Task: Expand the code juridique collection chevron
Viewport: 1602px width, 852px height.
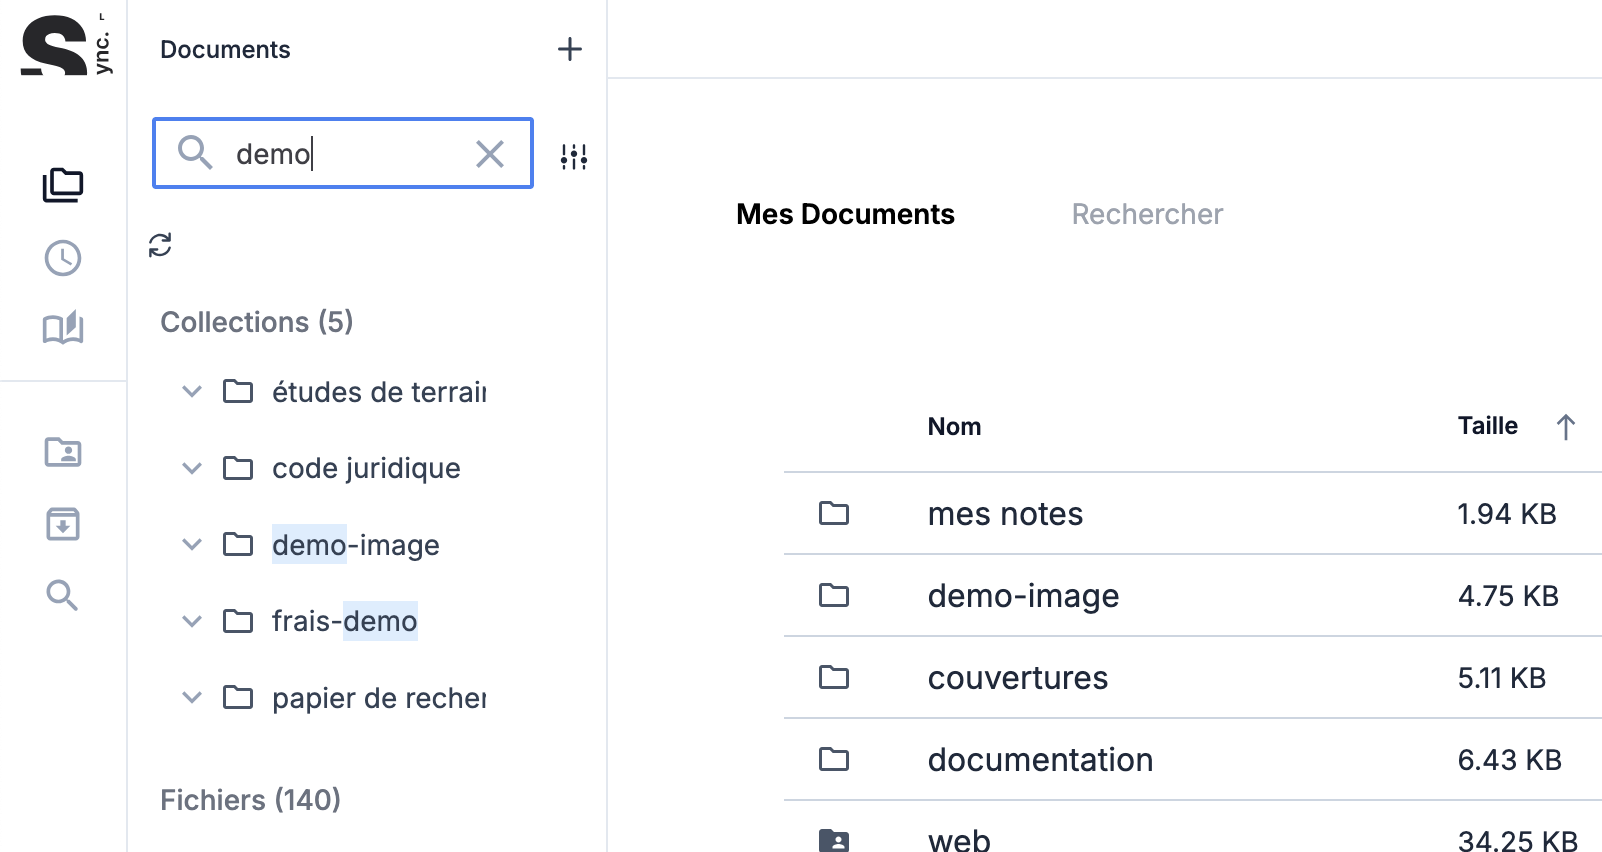Action: [192, 468]
